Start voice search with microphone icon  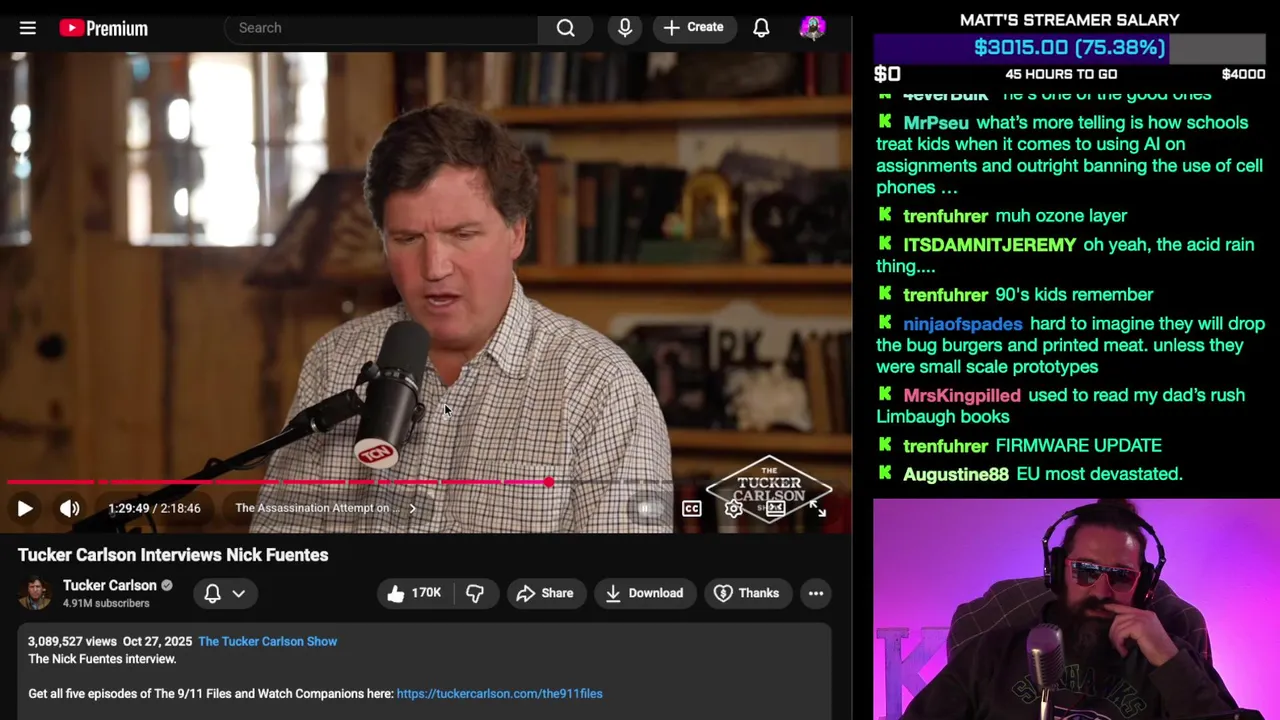tap(625, 28)
